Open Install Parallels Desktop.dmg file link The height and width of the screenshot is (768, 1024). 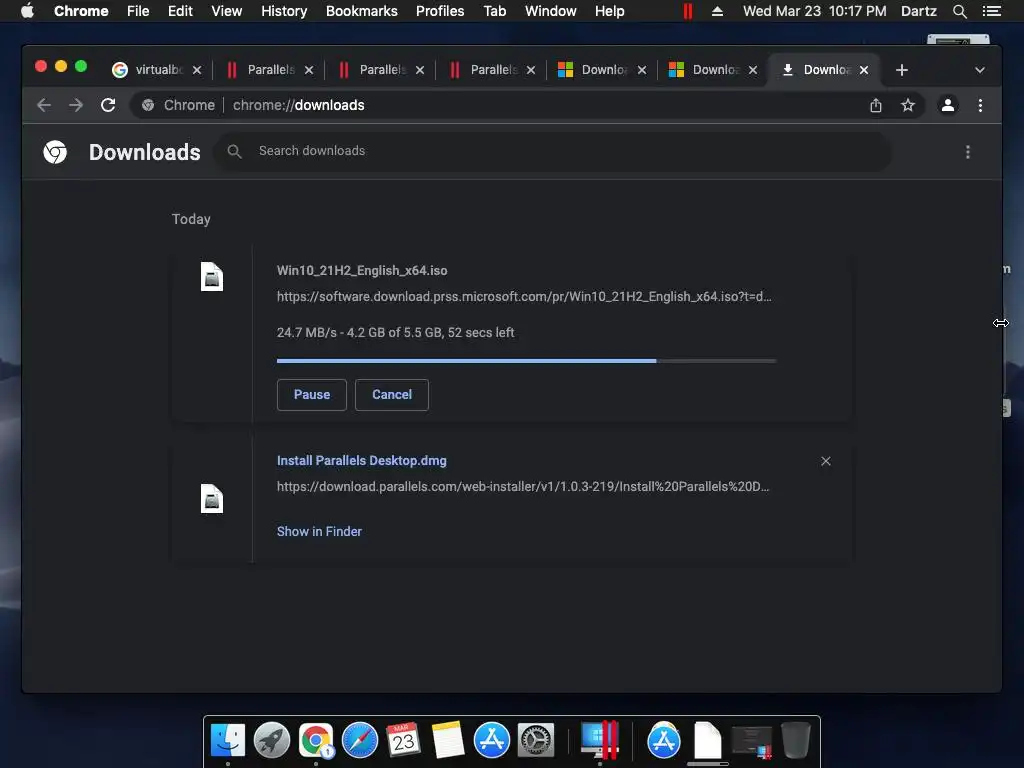pos(362,460)
